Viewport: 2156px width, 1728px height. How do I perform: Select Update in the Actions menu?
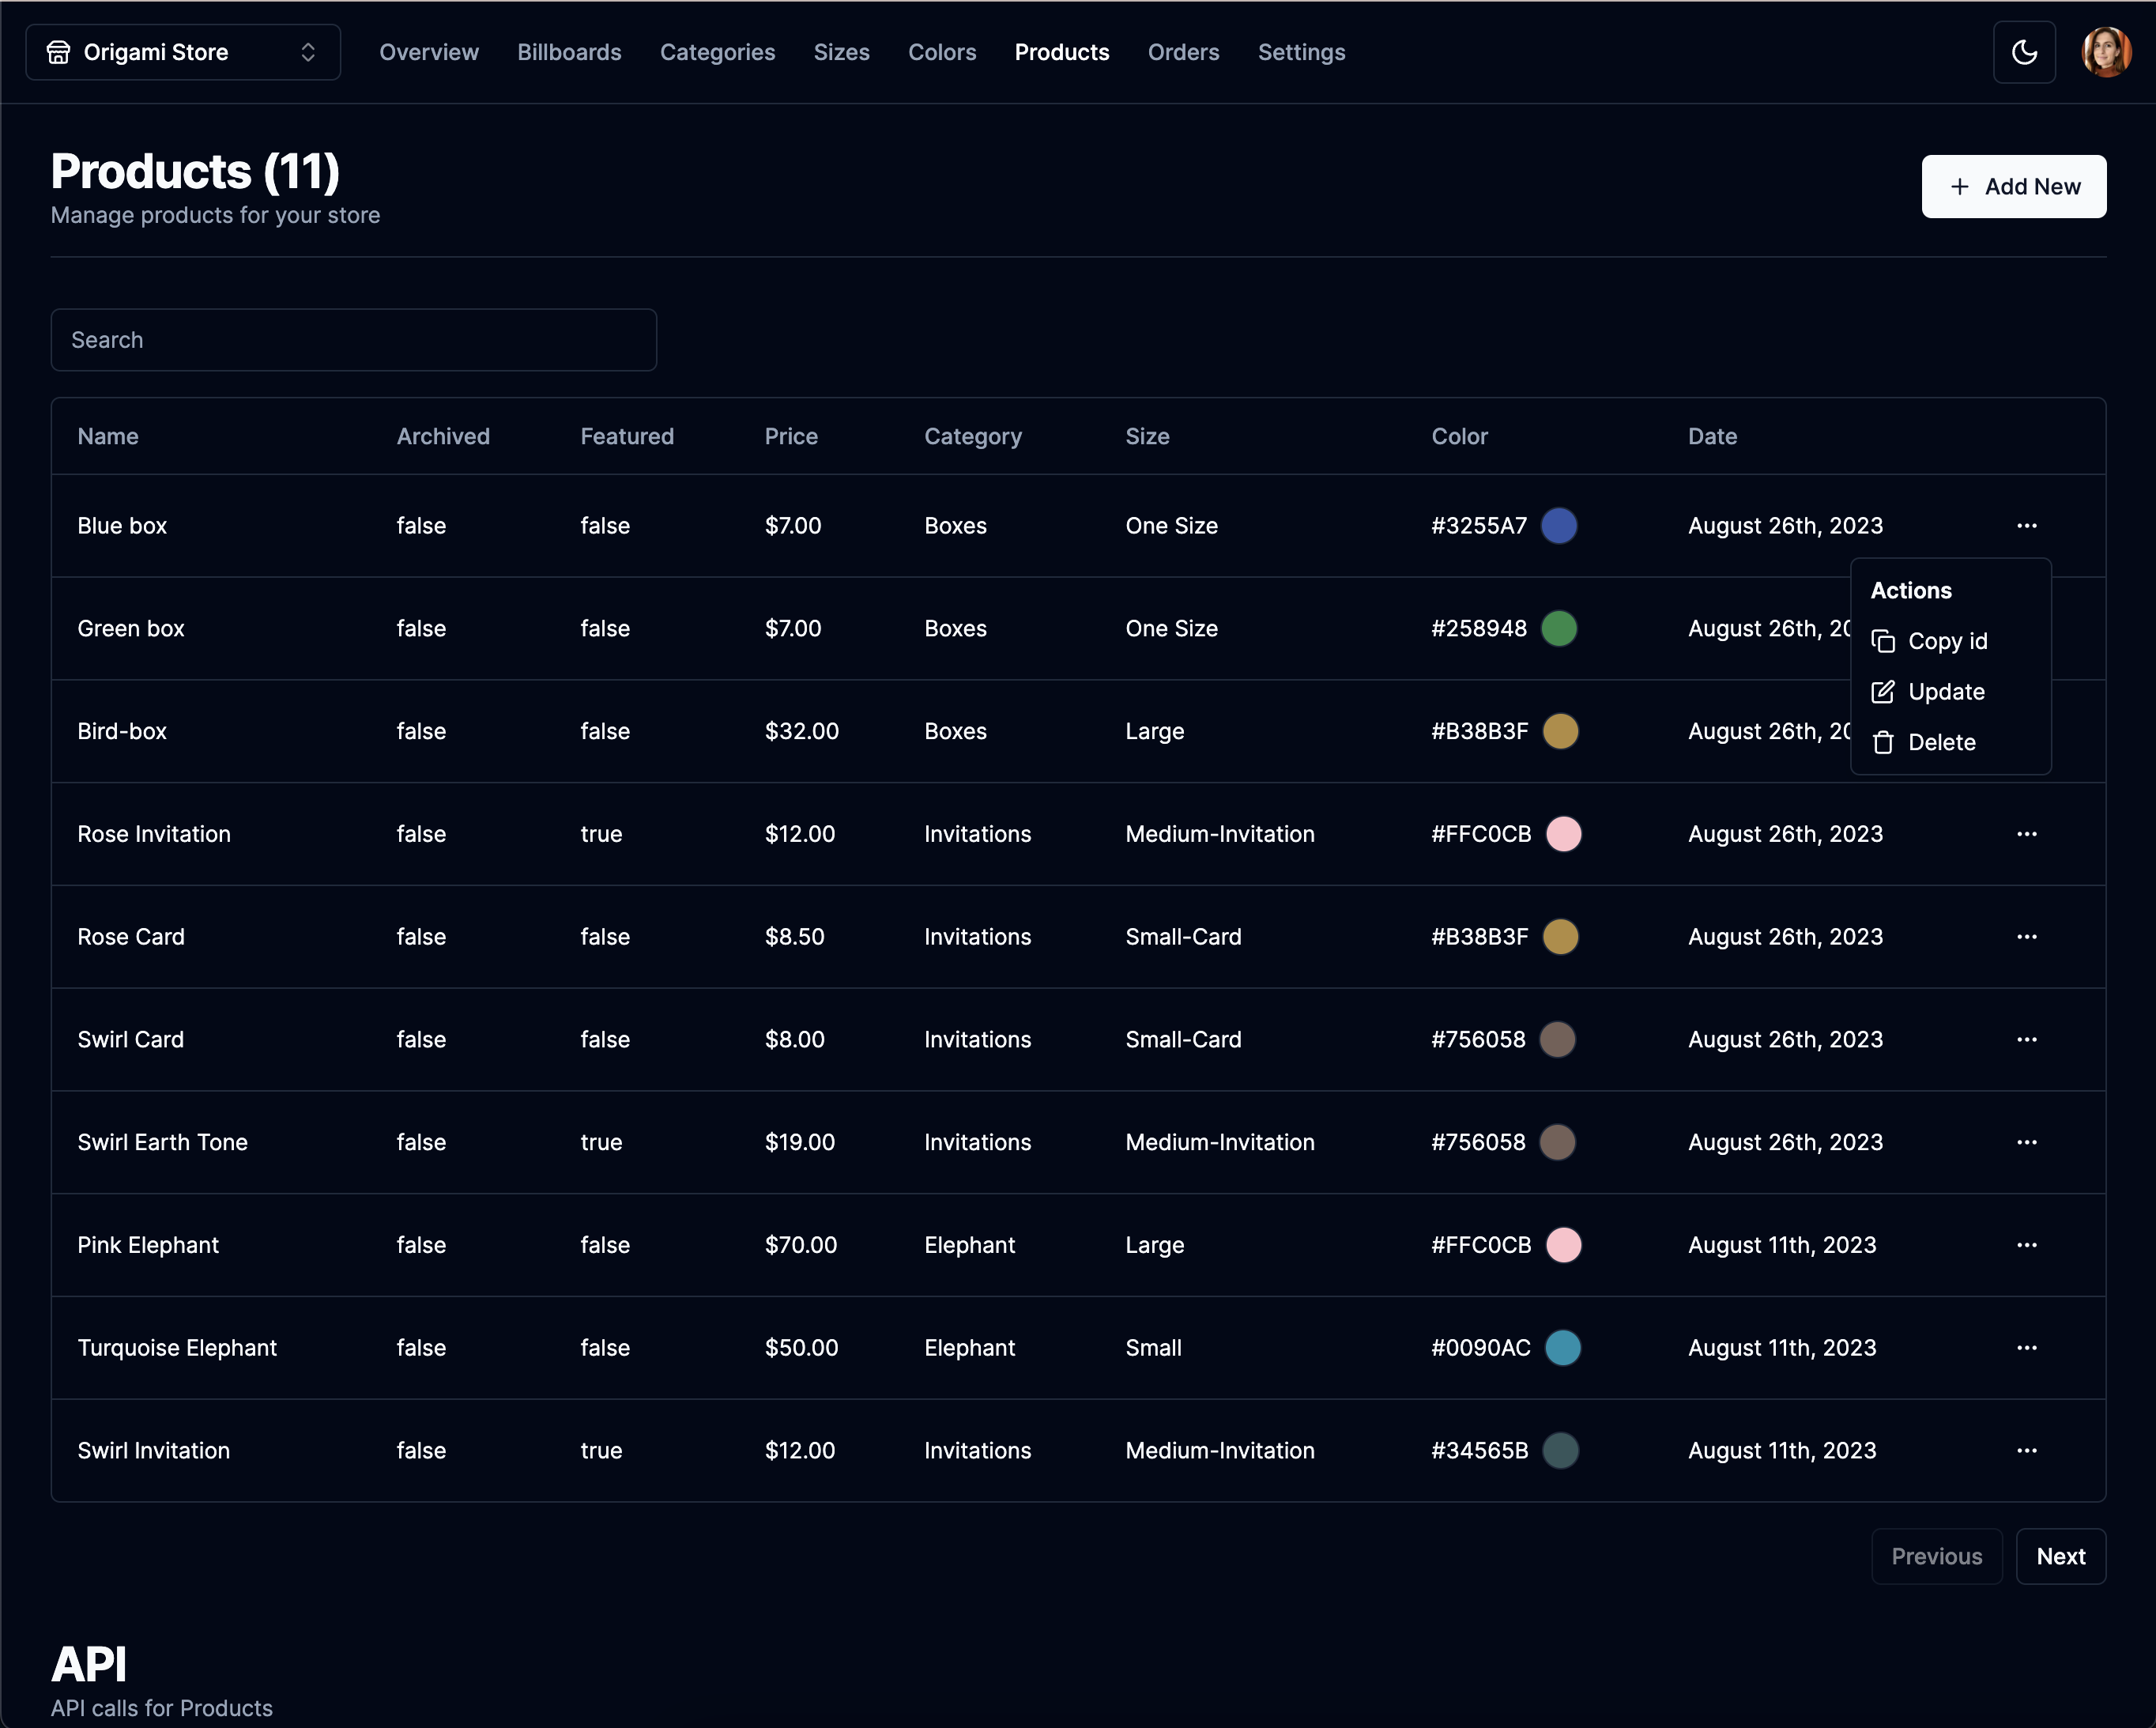(1945, 692)
